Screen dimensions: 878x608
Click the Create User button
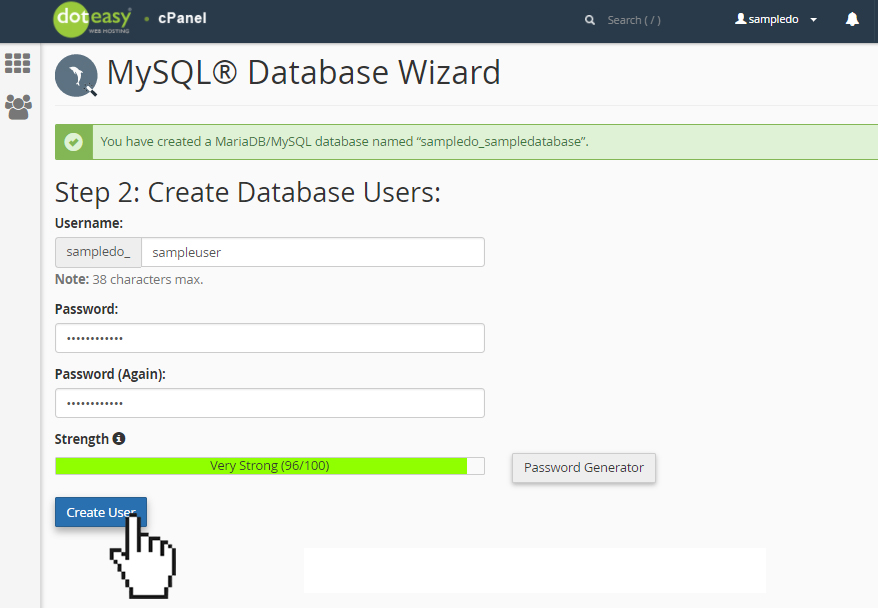click(x=100, y=511)
